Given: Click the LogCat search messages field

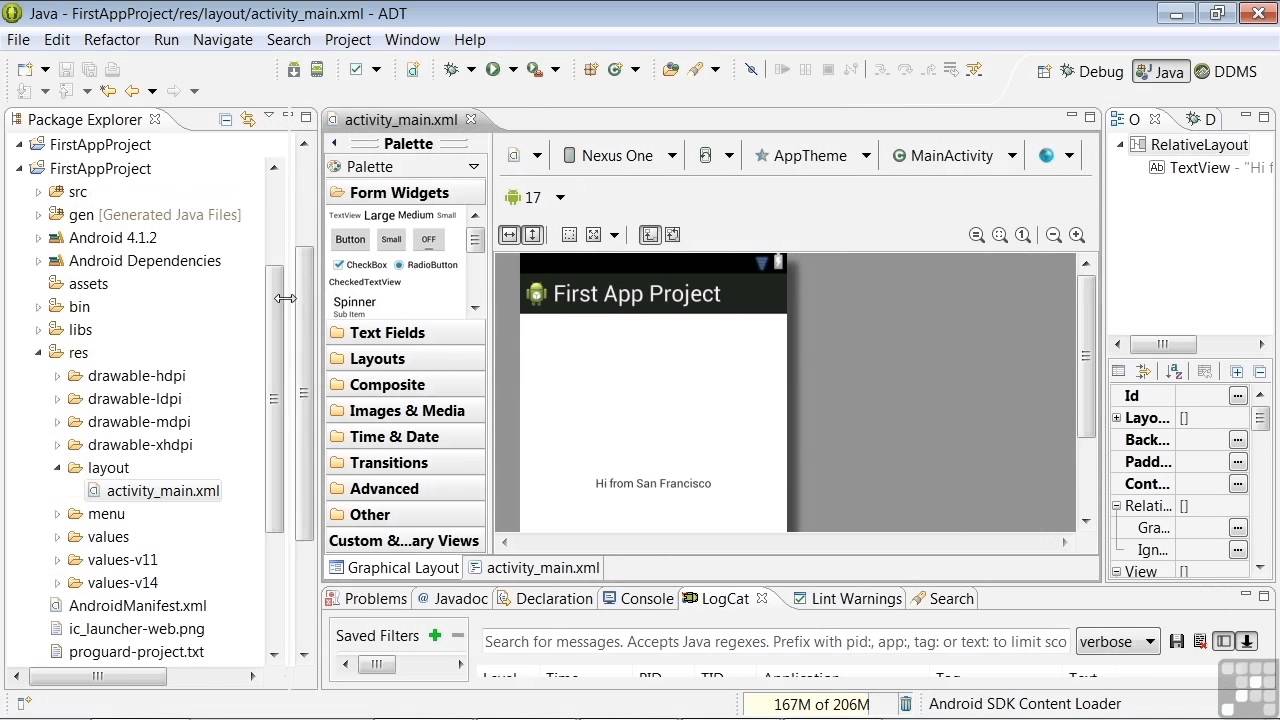Looking at the screenshot, I should pyautogui.click(x=775, y=642).
